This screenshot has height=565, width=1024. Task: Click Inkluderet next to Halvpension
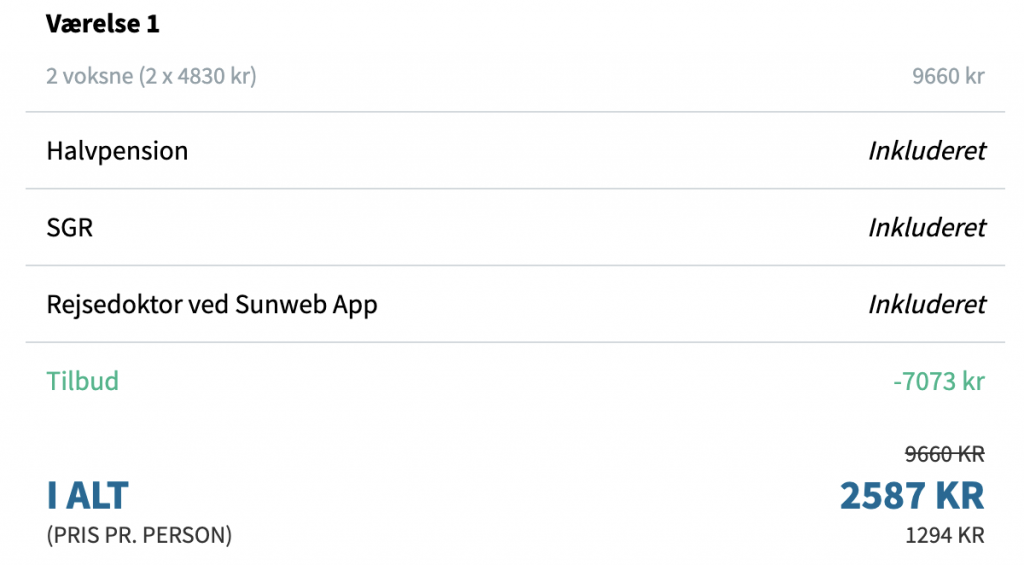(927, 151)
